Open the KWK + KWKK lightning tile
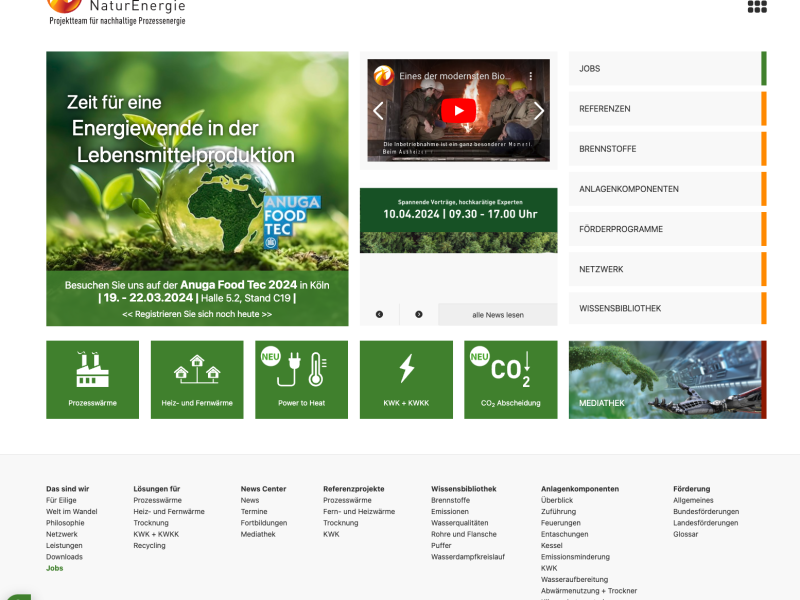Viewport: 800px width, 600px height. 406,380
